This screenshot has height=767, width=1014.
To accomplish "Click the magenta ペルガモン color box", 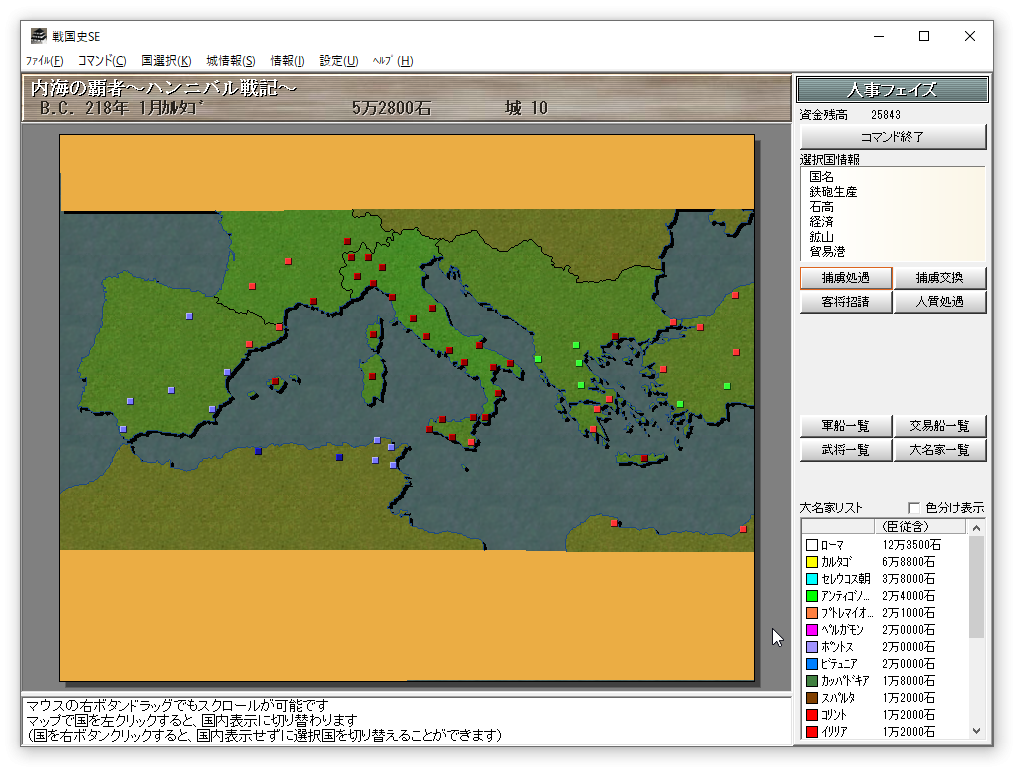I will 812,630.
